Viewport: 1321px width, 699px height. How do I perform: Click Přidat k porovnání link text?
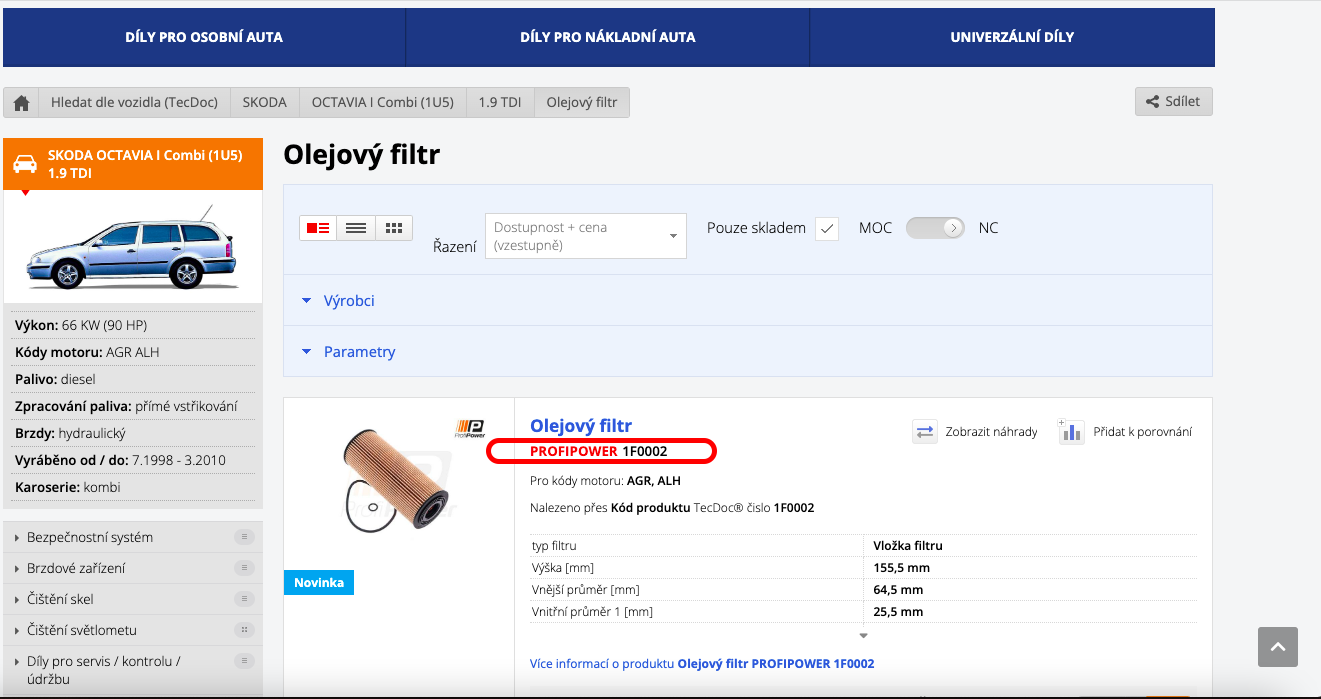tap(1143, 432)
